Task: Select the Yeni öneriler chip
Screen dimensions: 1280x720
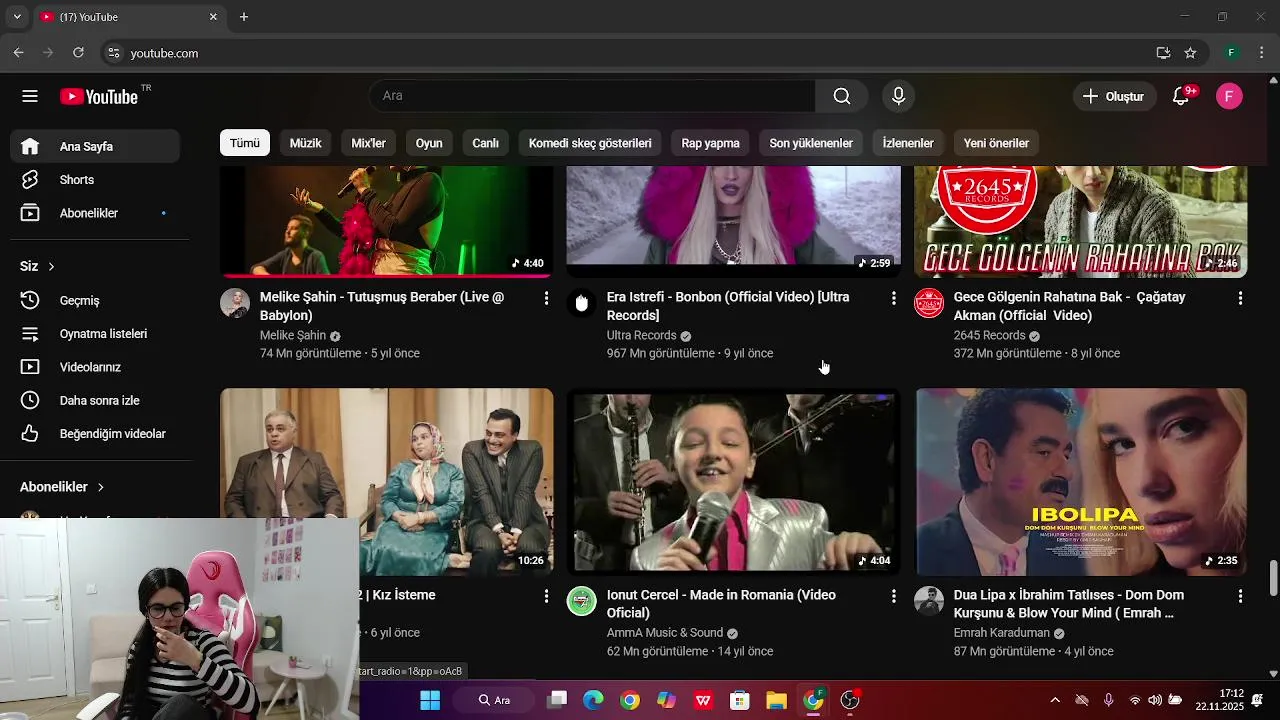Action: click(996, 143)
